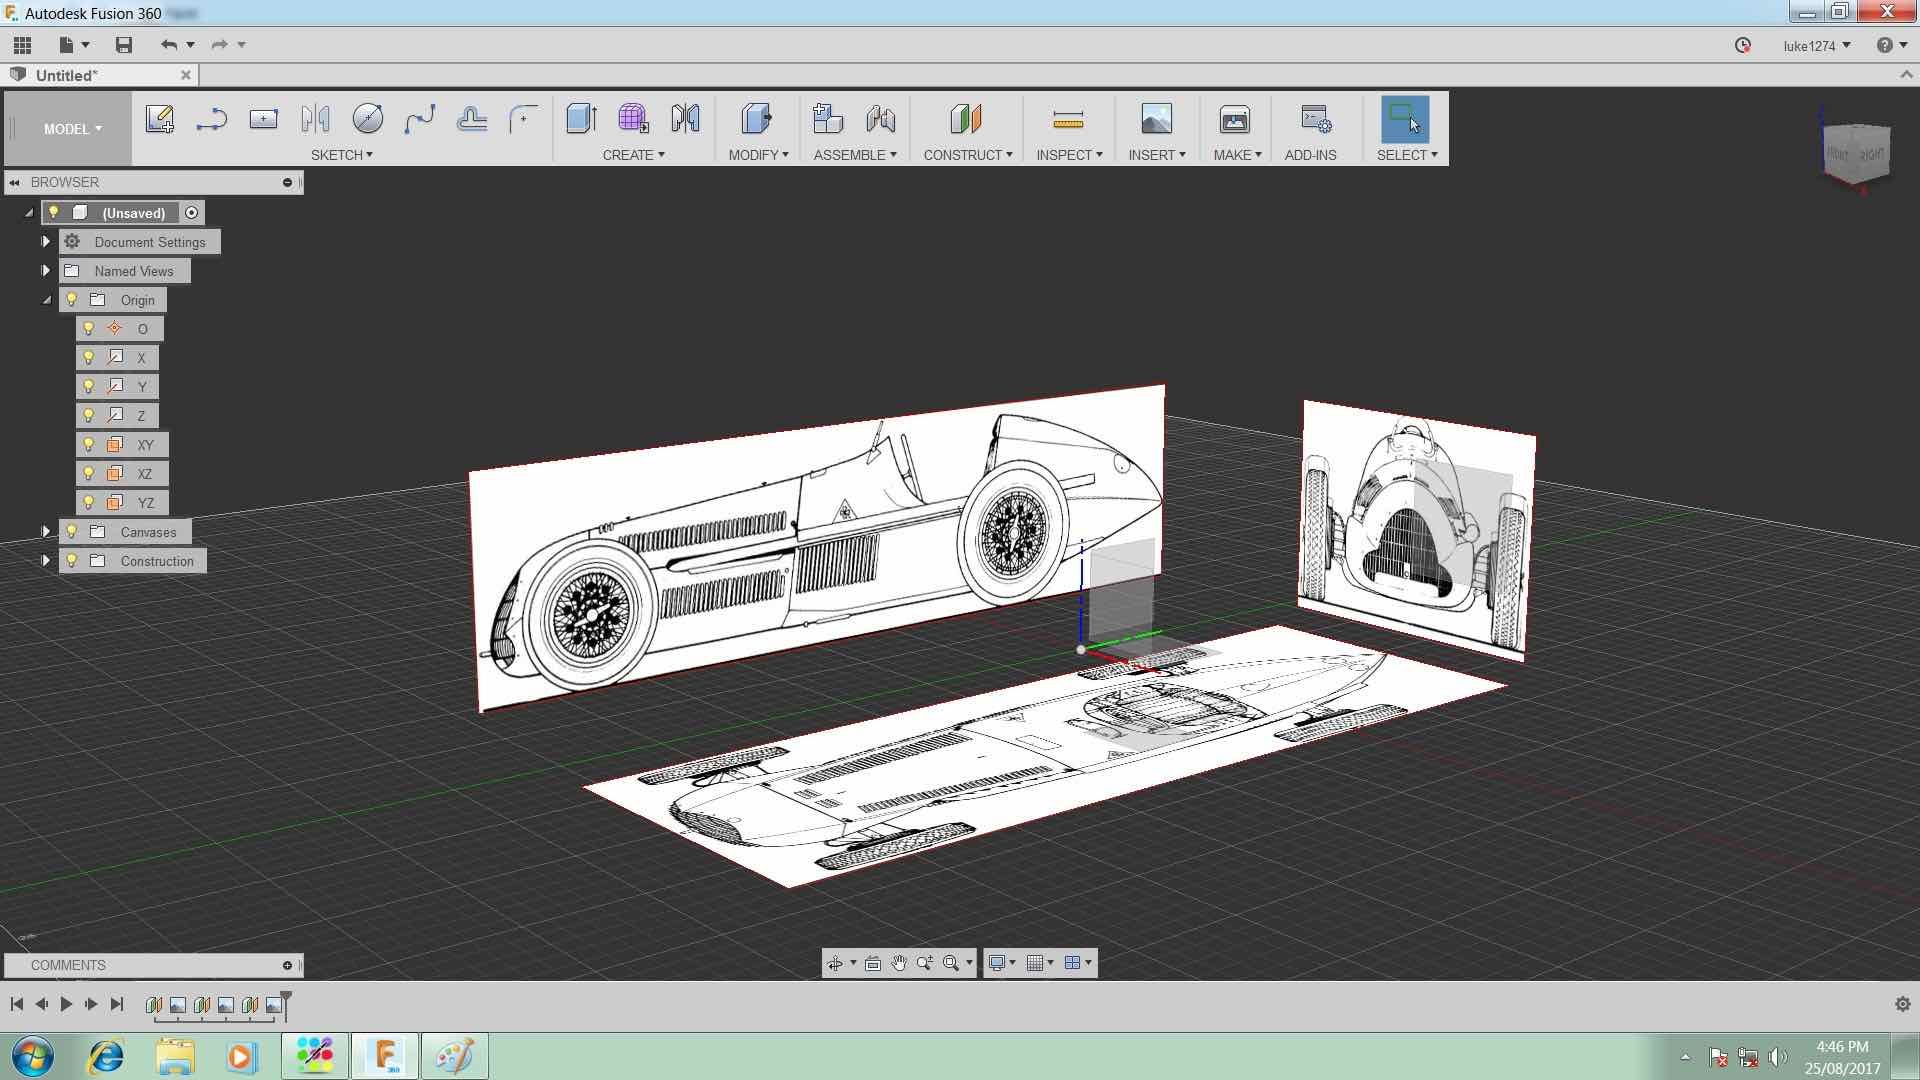Select the Circle sketch tool
Image resolution: width=1920 pixels, height=1080 pixels.
click(x=367, y=119)
